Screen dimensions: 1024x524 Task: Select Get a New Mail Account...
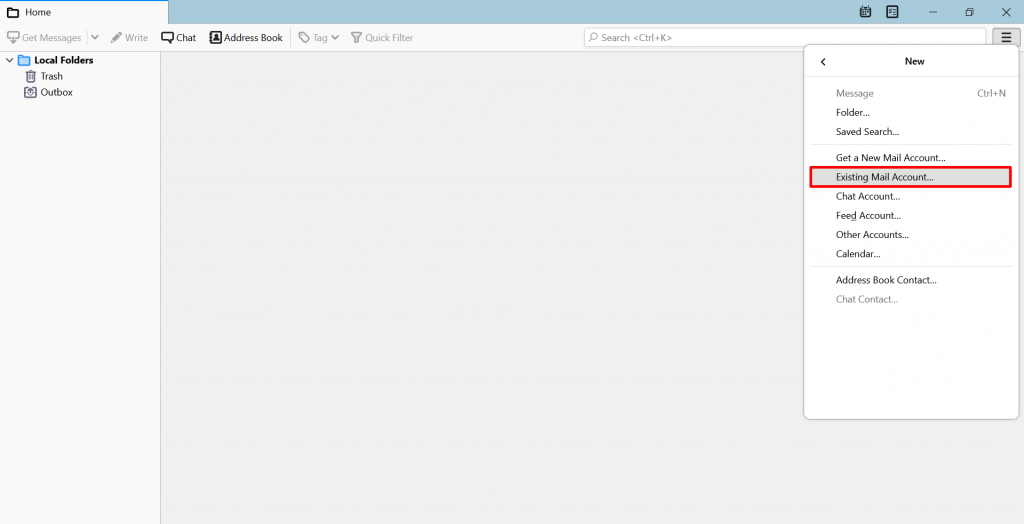click(911, 157)
